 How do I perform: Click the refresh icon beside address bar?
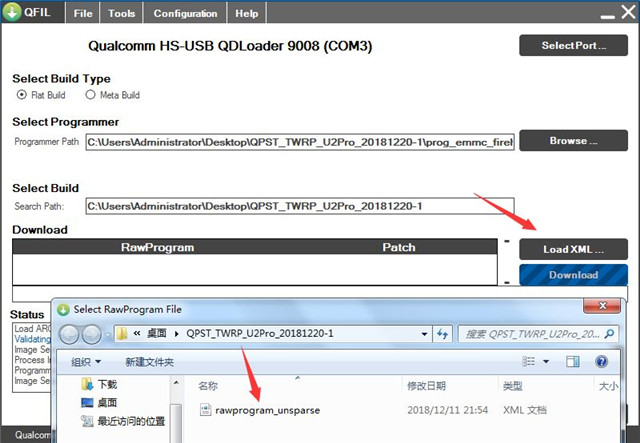(439, 333)
